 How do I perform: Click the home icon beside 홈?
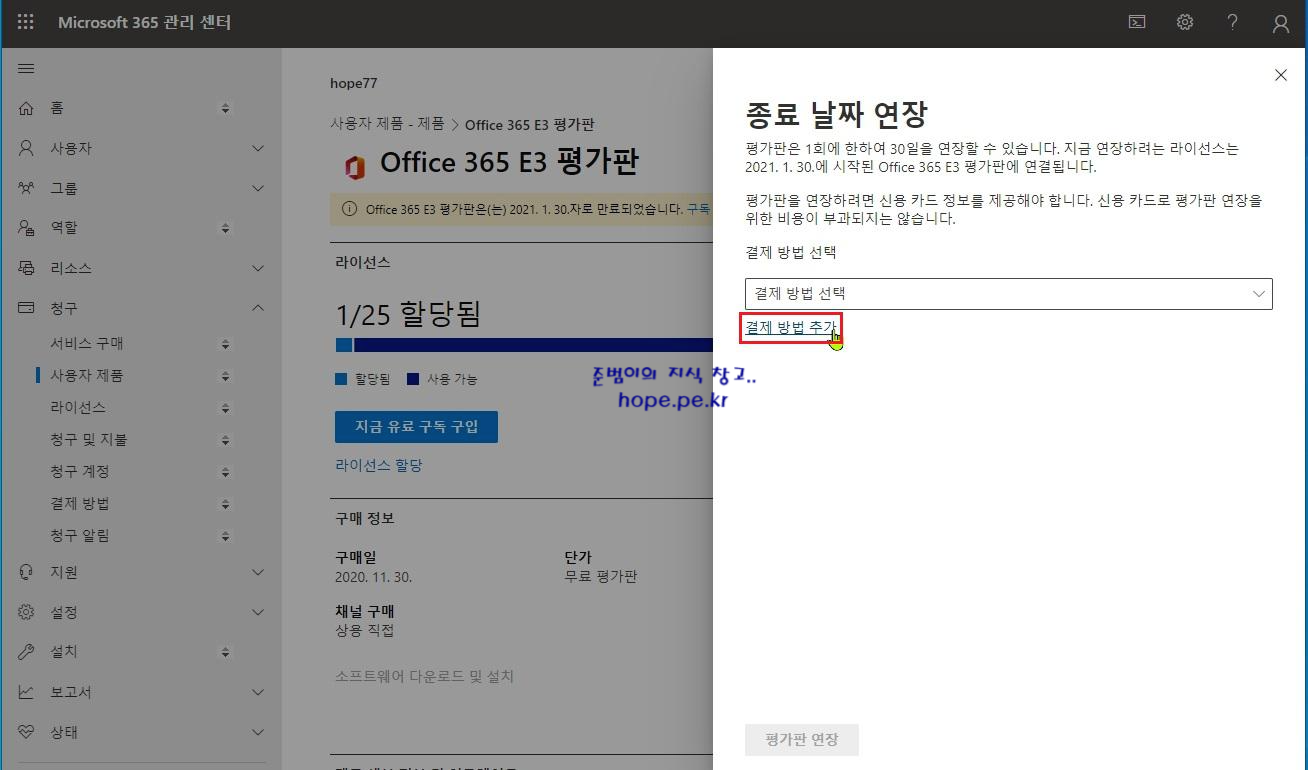tap(27, 108)
